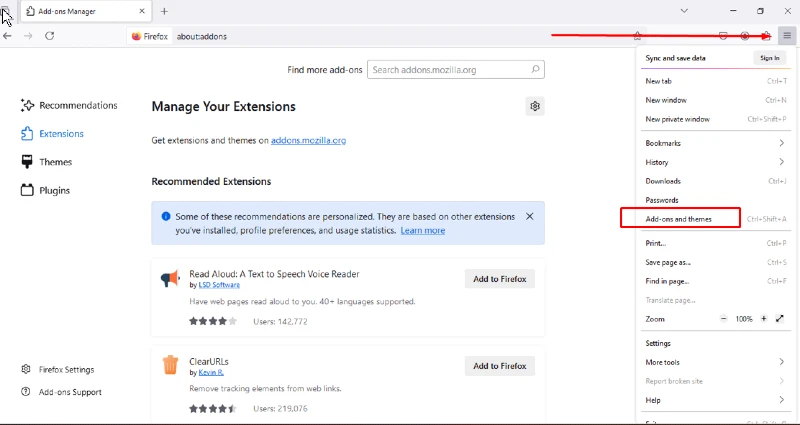Click the ClearURLs extension title
The width and height of the screenshot is (800, 425).
(x=209, y=362)
